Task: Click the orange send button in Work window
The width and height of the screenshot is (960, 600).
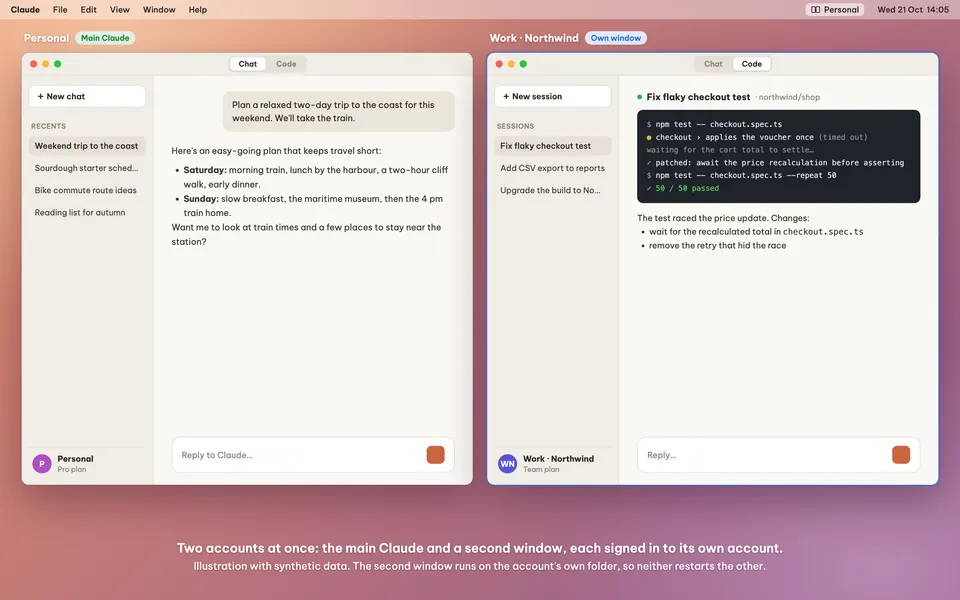Action: pyautogui.click(x=901, y=455)
